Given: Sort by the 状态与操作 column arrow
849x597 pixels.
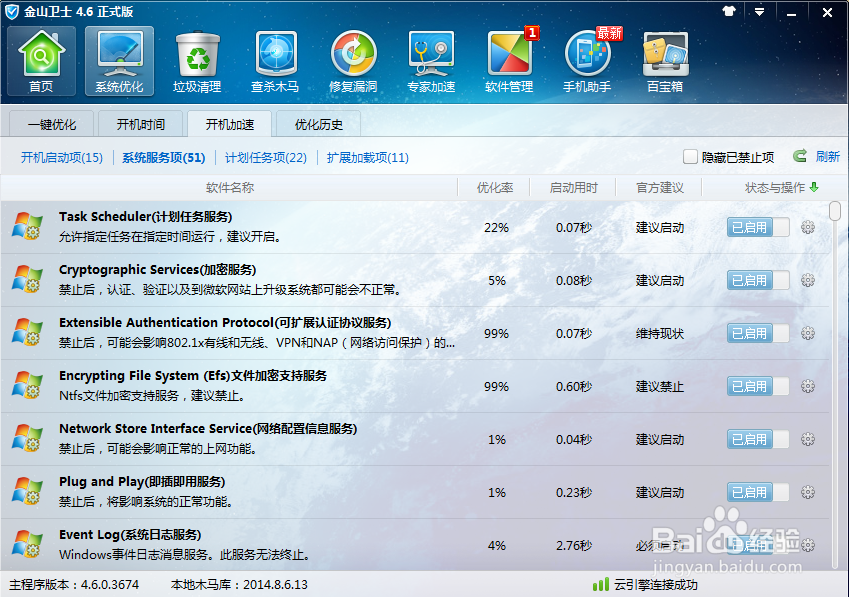Looking at the screenshot, I should coord(814,187).
